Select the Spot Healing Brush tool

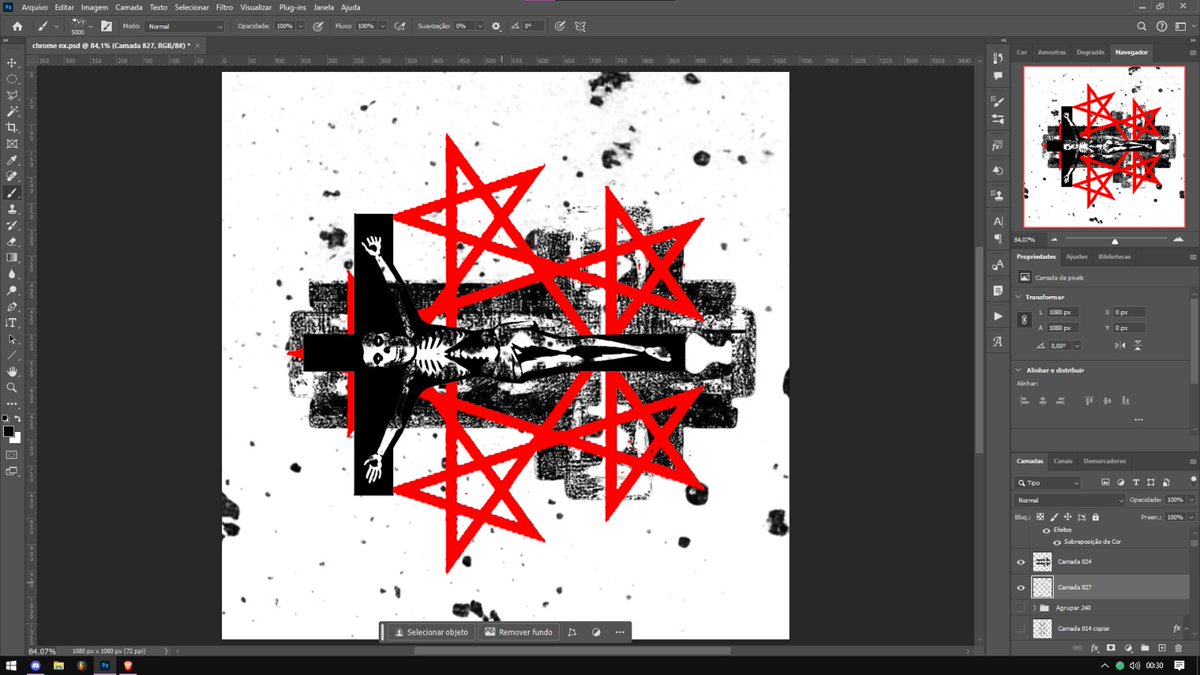tap(12, 177)
